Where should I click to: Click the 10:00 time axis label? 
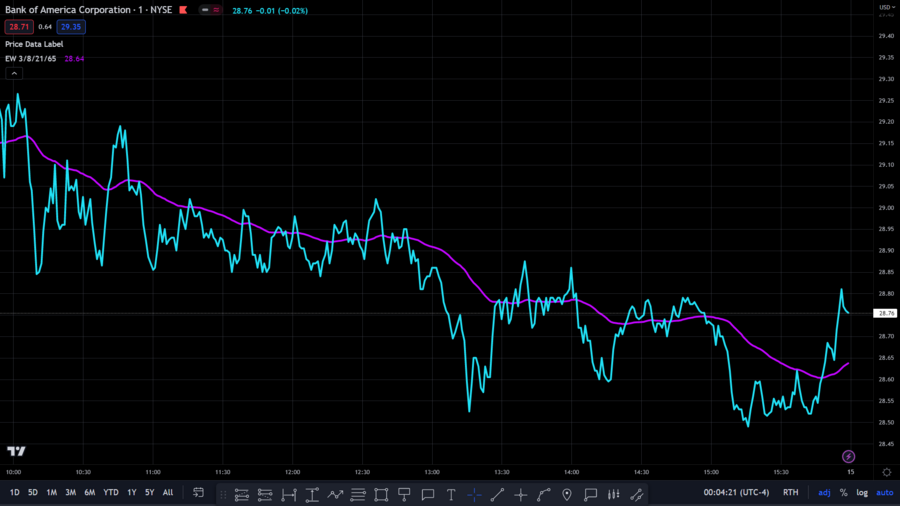pos(13,472)
